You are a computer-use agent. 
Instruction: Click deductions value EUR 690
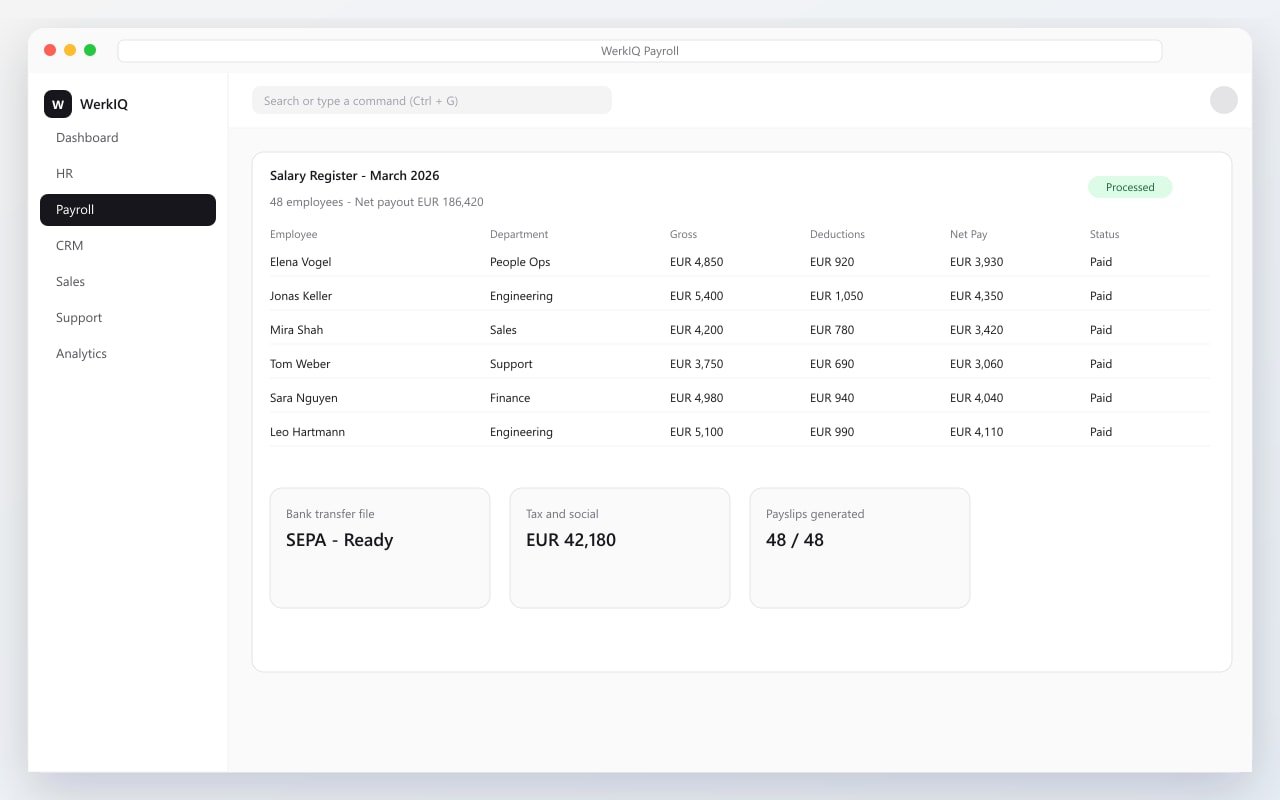pyautogui.click(x=832, y=364)
